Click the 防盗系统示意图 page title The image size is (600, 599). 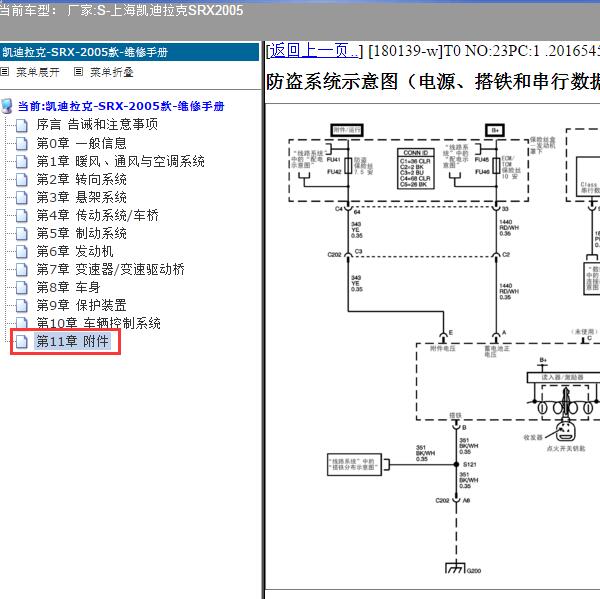pos(433,82)
